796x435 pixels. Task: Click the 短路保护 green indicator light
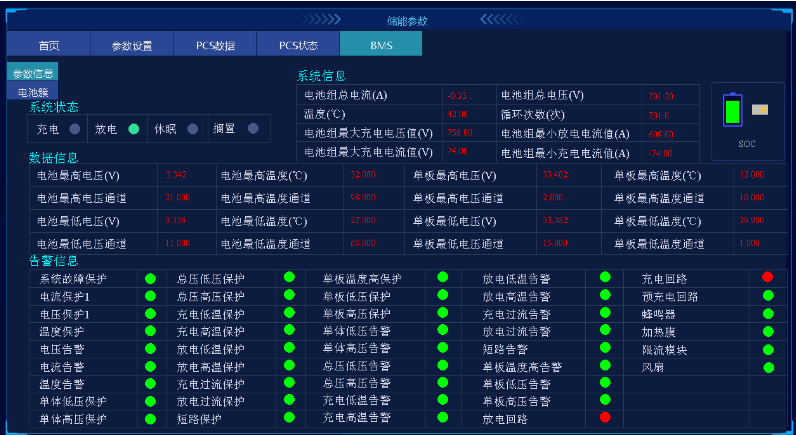pos(288,417)
